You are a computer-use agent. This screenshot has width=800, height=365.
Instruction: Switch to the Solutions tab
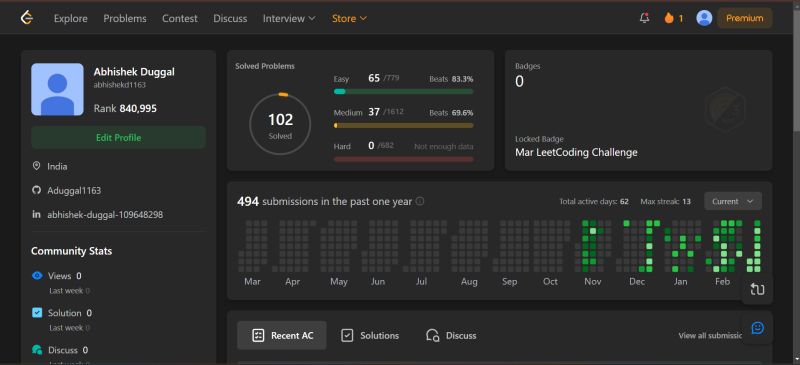pyautogui.click(x=370, y=335)
